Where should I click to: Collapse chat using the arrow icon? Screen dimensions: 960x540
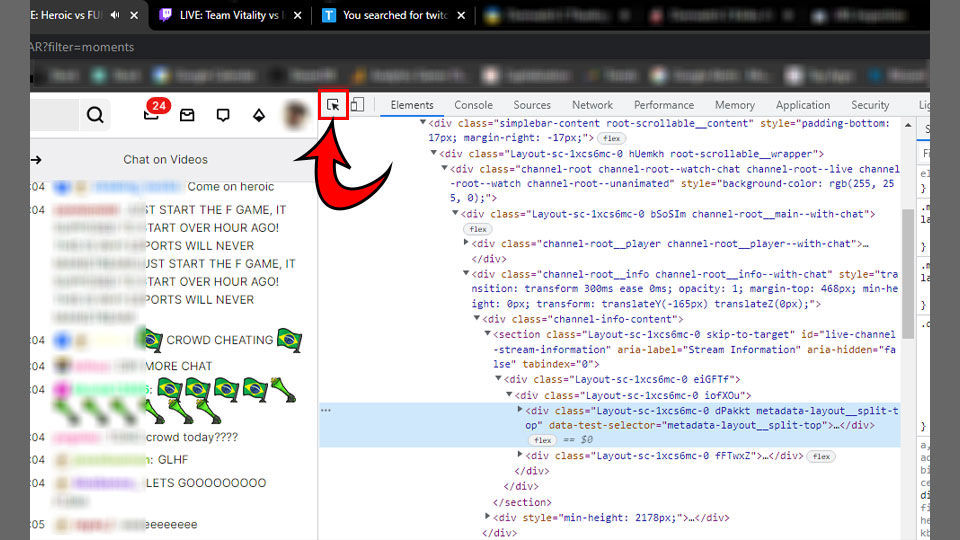[36, 160]
